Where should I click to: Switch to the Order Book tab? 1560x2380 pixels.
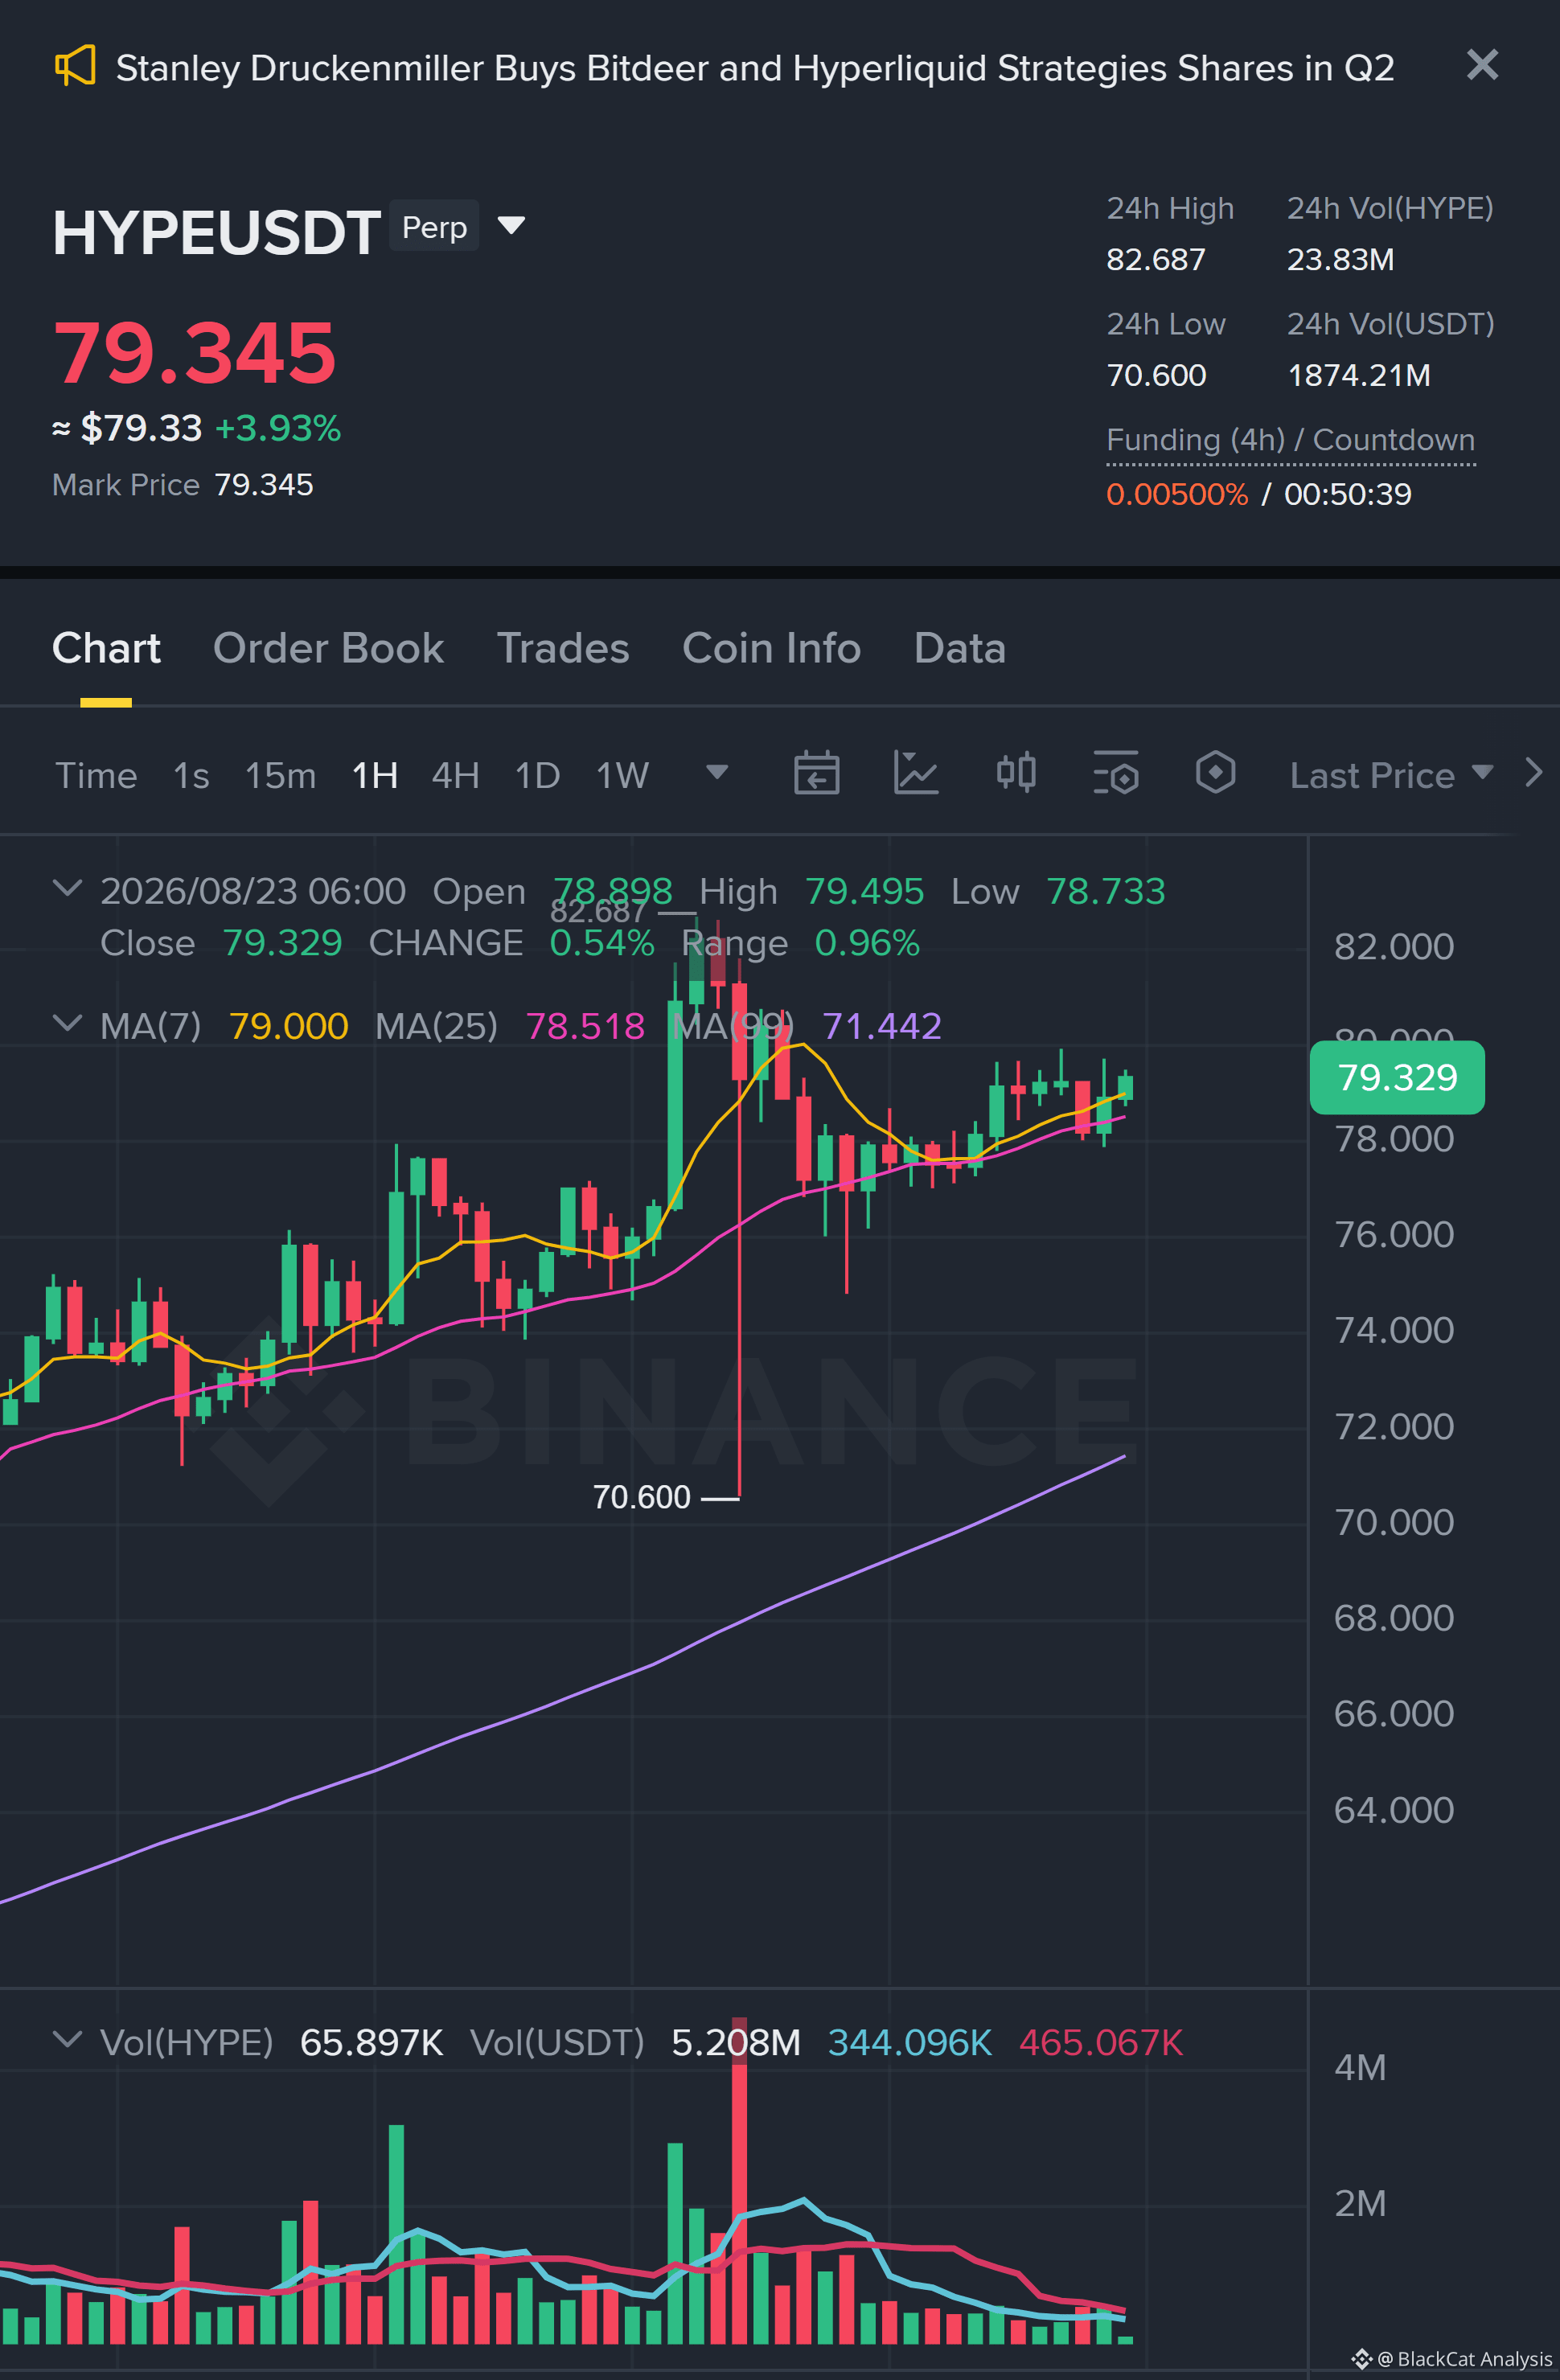click(328, 648)
